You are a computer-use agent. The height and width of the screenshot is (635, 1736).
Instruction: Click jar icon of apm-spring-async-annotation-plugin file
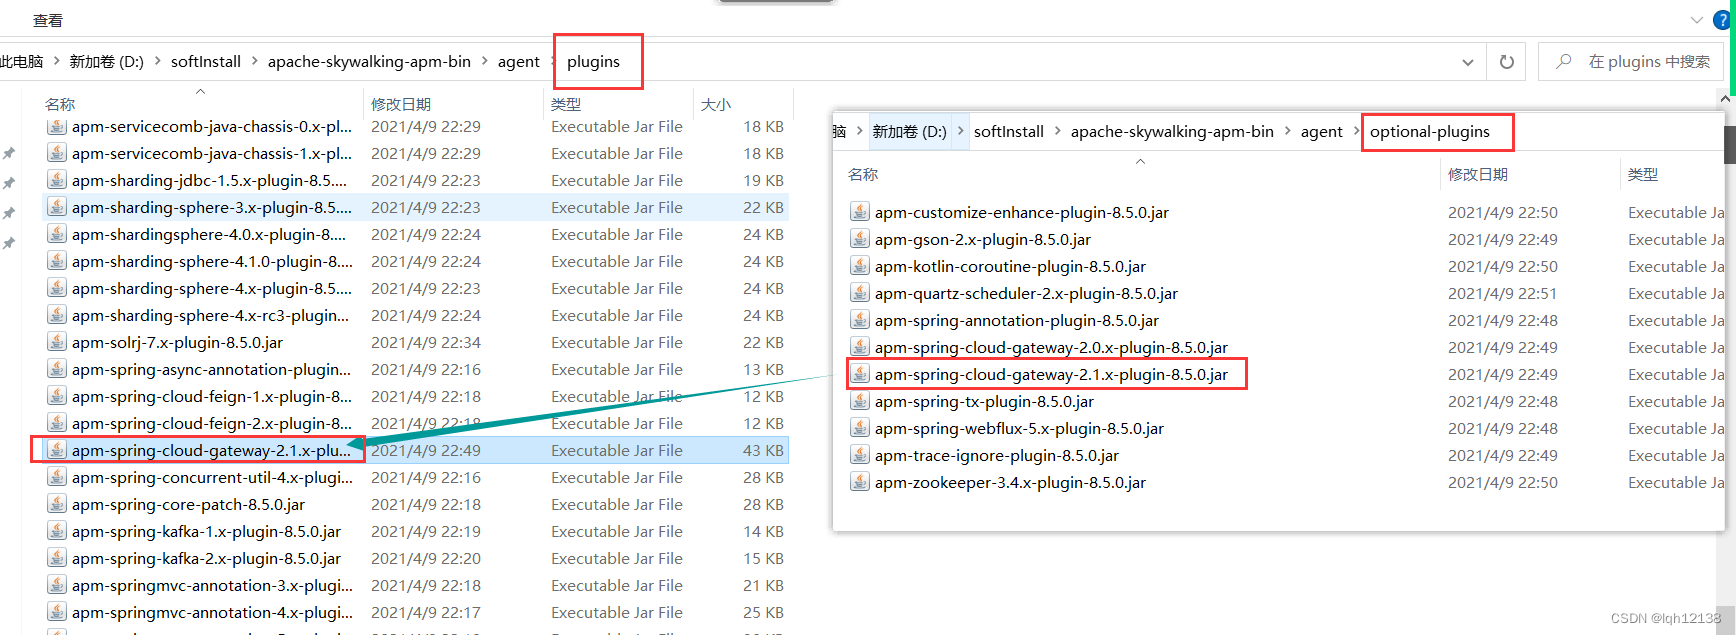coord(57,369)
